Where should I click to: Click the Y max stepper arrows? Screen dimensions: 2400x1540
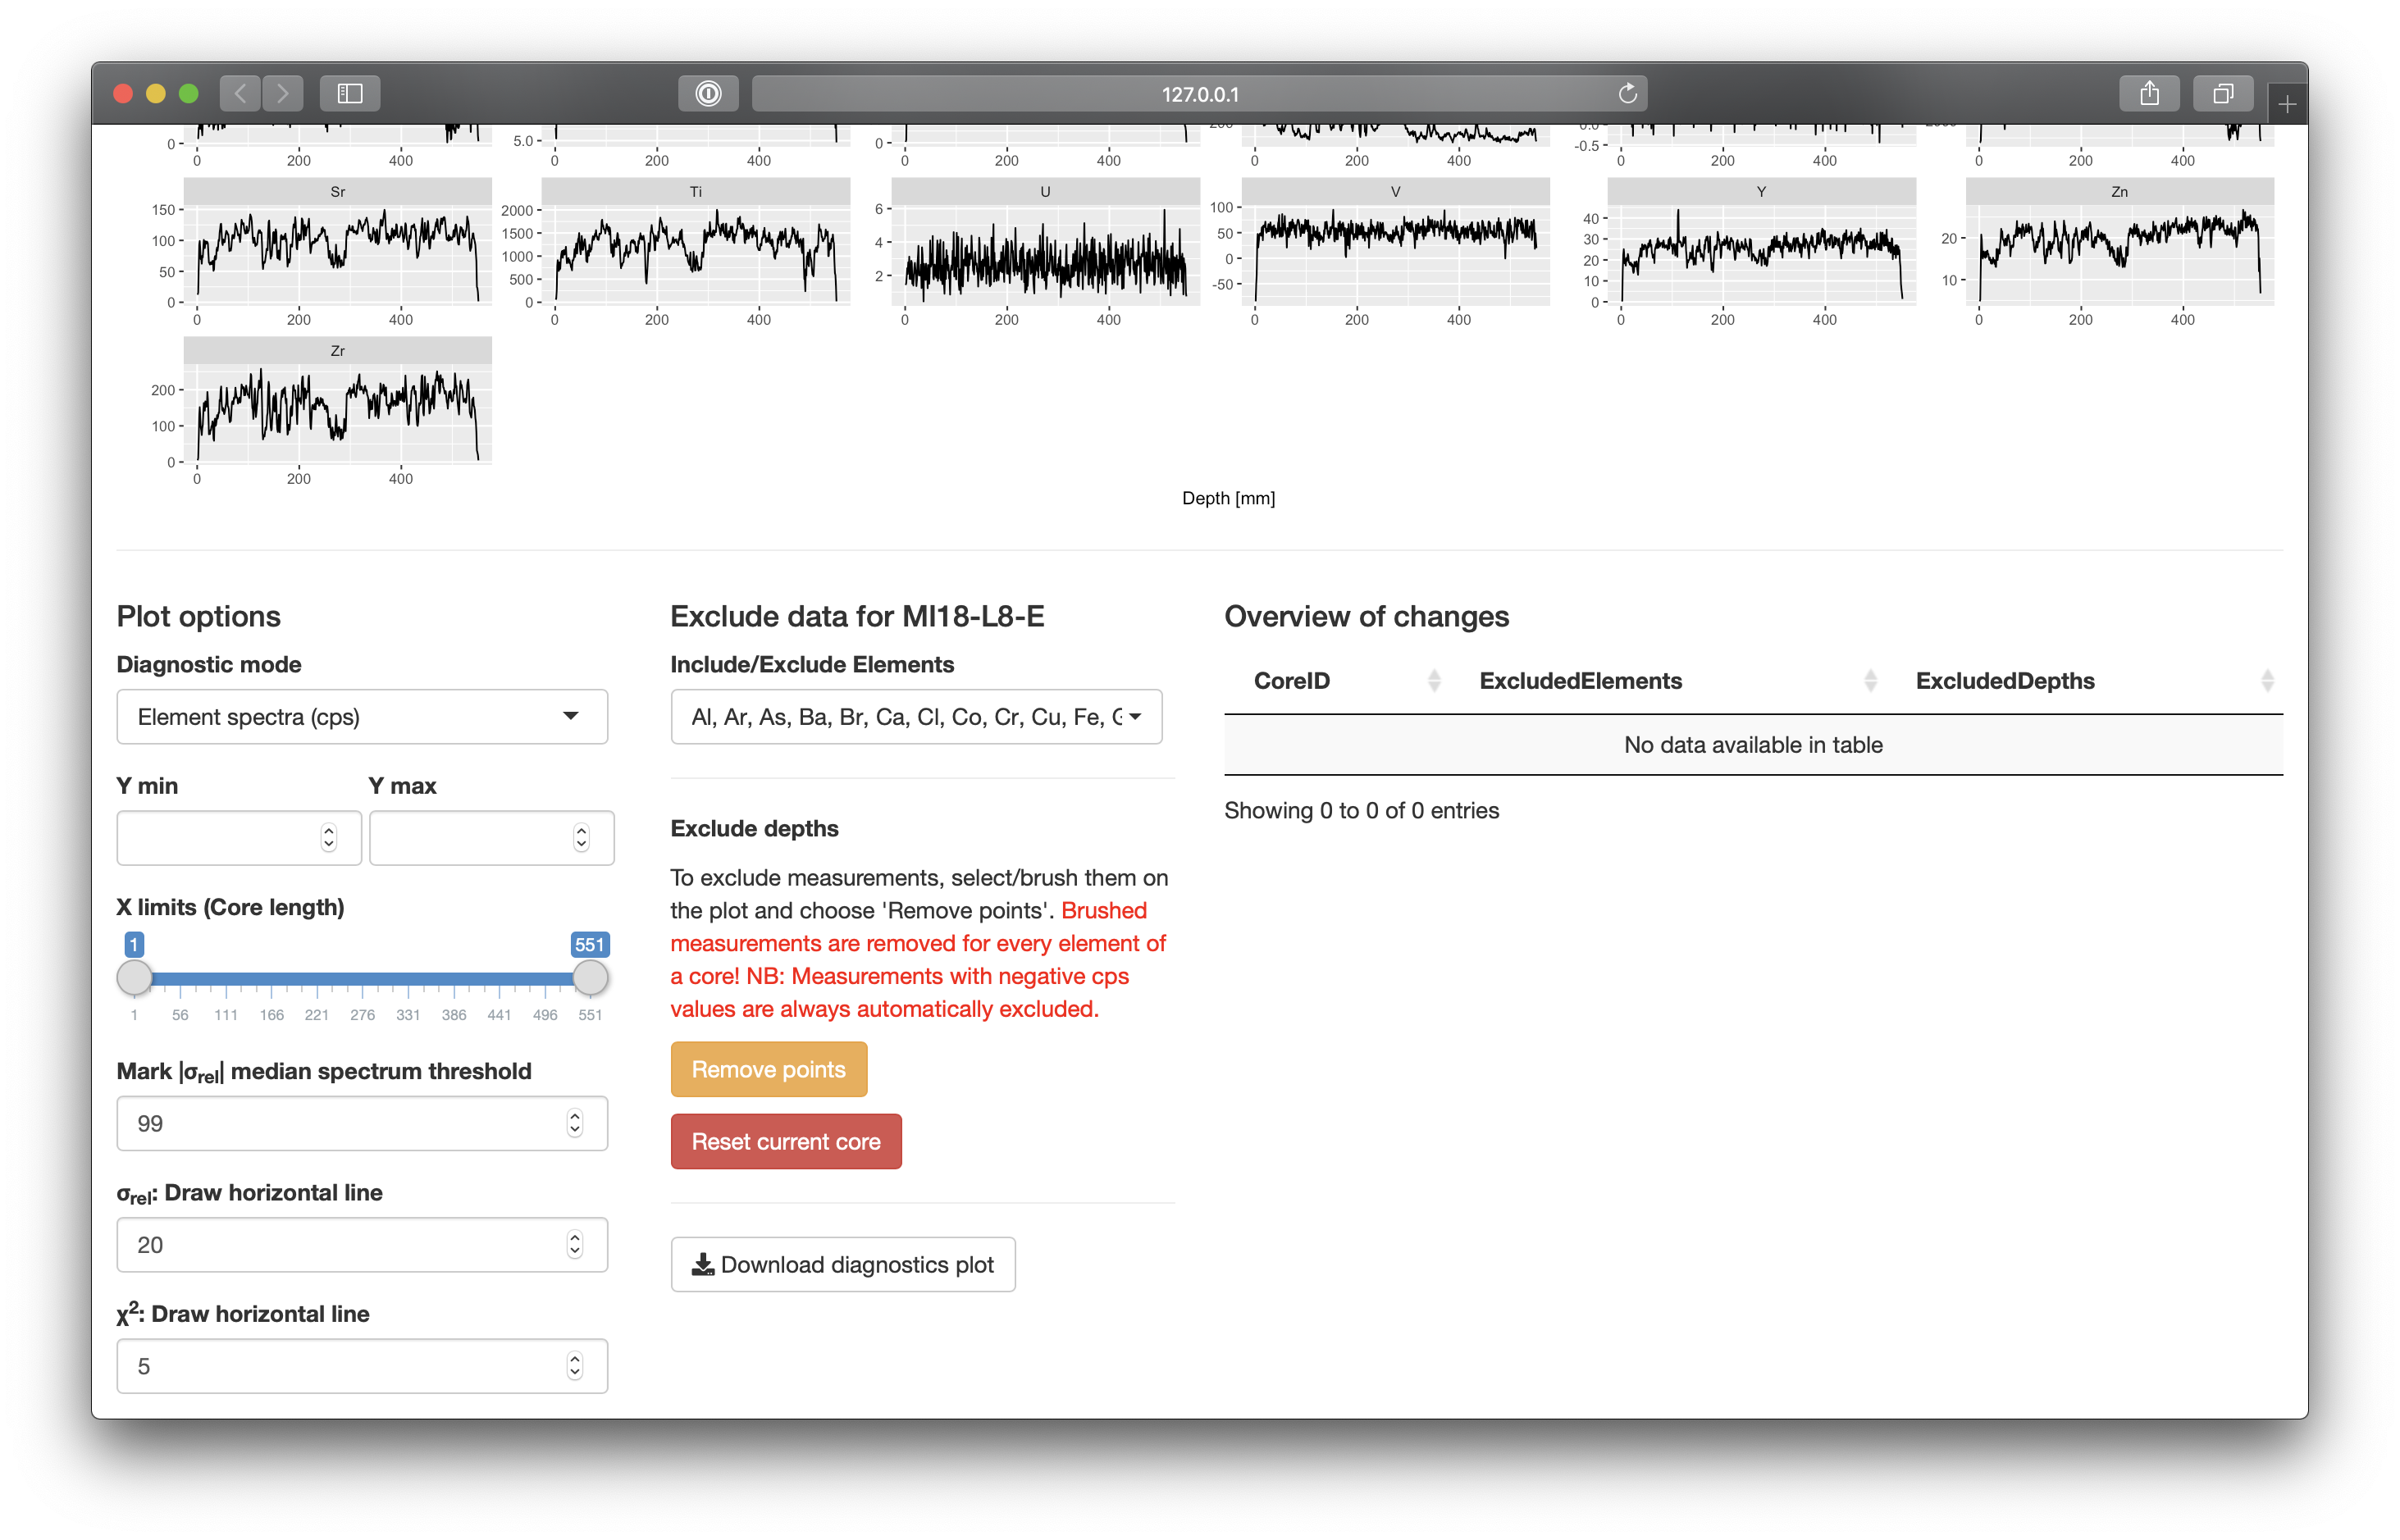pyautogui.click(x=581, y=838)
